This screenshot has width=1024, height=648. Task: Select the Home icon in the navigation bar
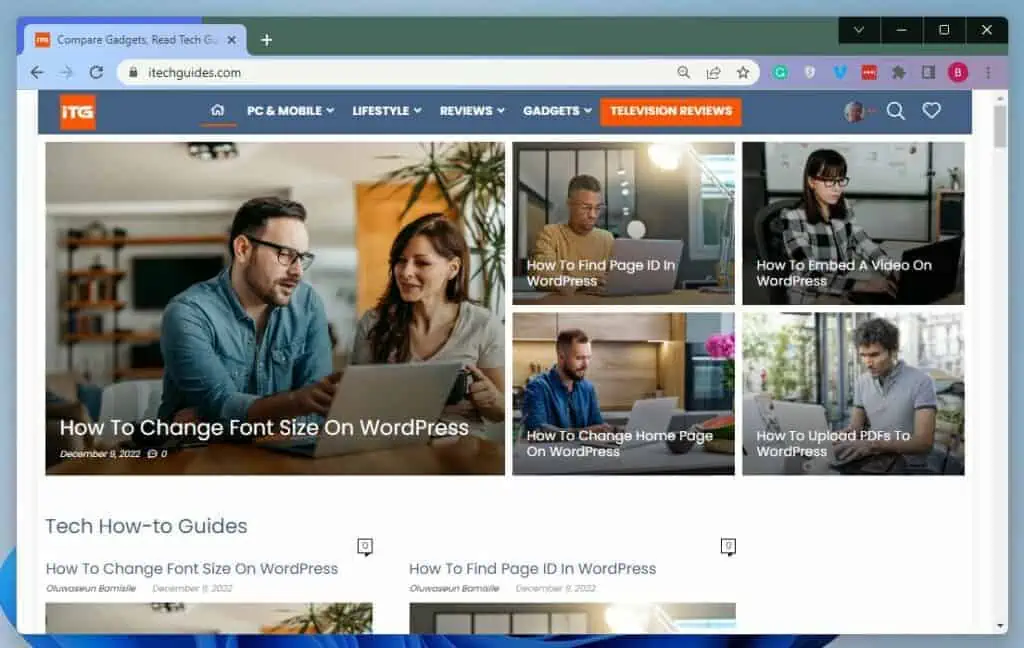(218, 110)
